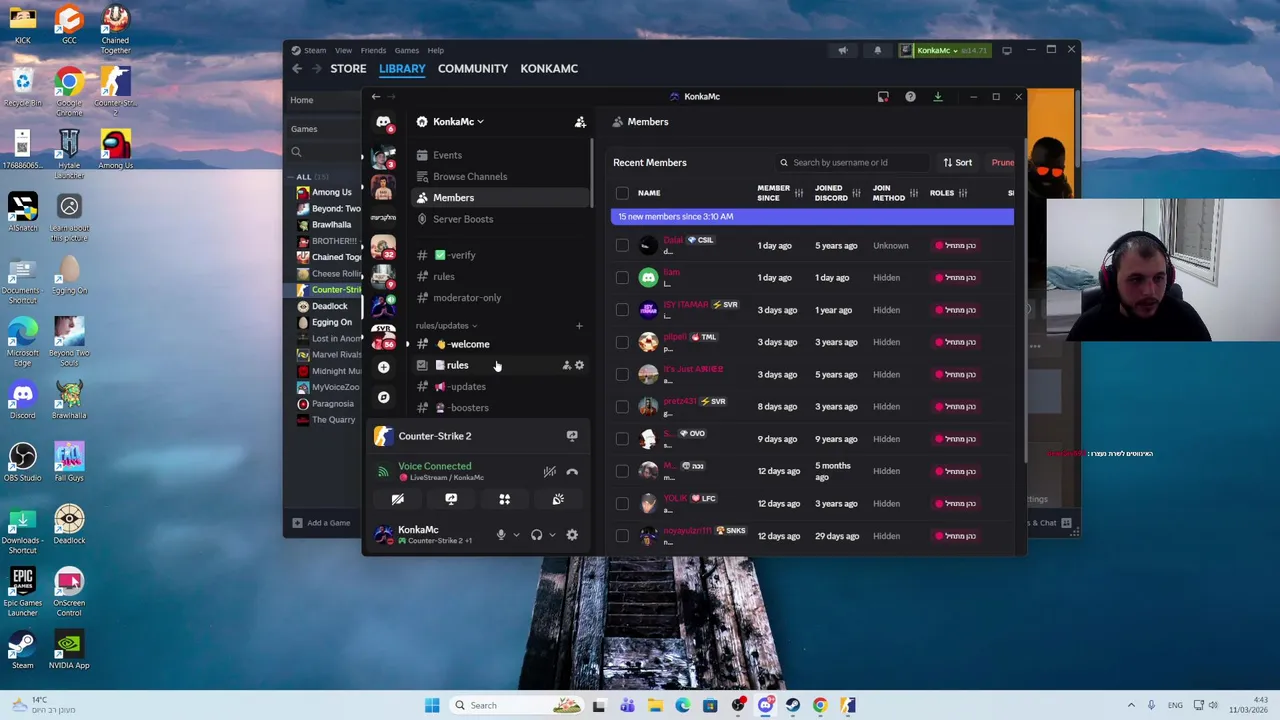Select checkbox for member ISY ITAMAR
Screen dimensions: 1280x720
tap(622, 310)
